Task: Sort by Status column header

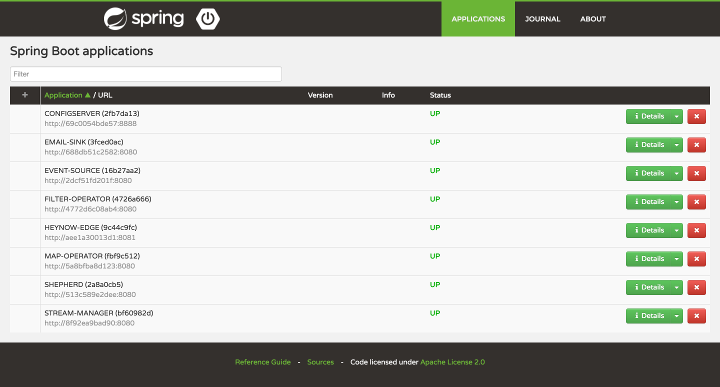Action: 440,95
